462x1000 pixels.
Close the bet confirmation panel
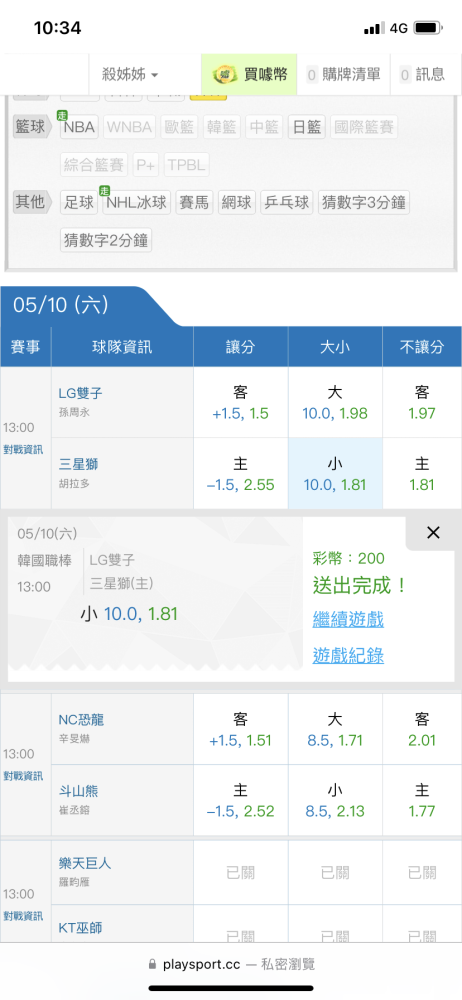[433, 533]
